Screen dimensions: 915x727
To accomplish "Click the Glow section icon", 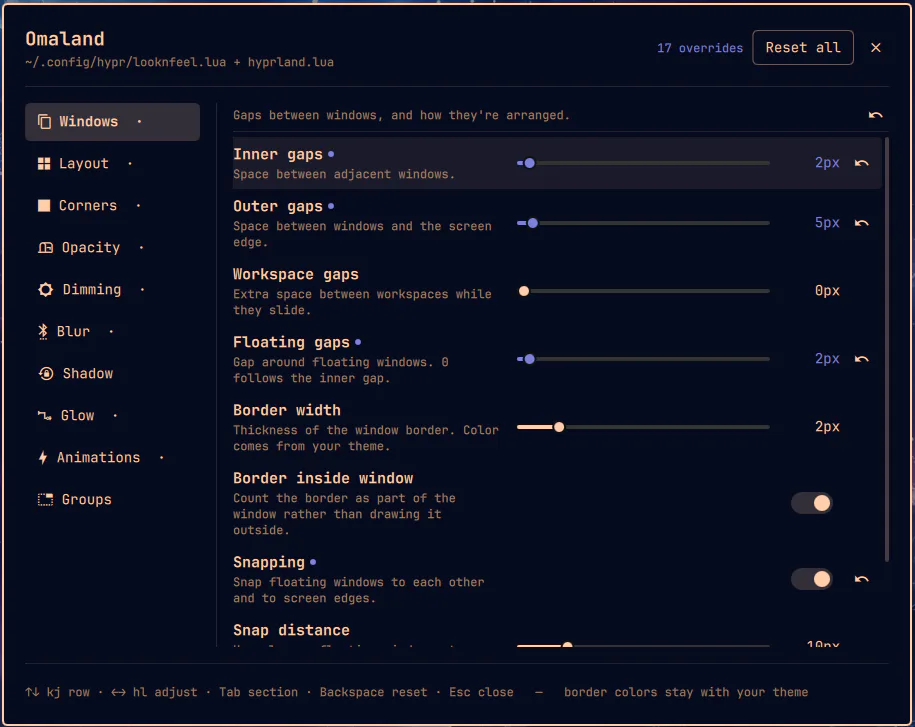I will pos(44,415).
